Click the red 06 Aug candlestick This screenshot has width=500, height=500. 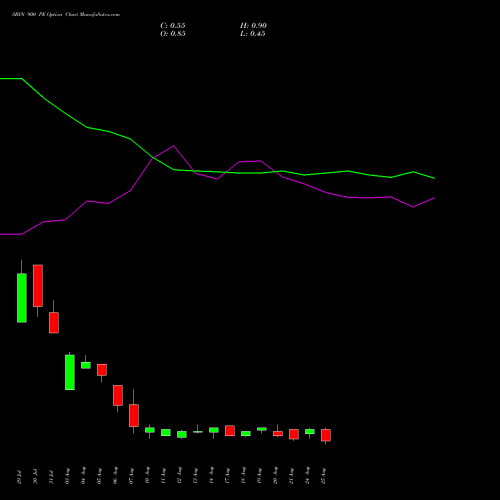pyautogui.click(x=118, y=395)
